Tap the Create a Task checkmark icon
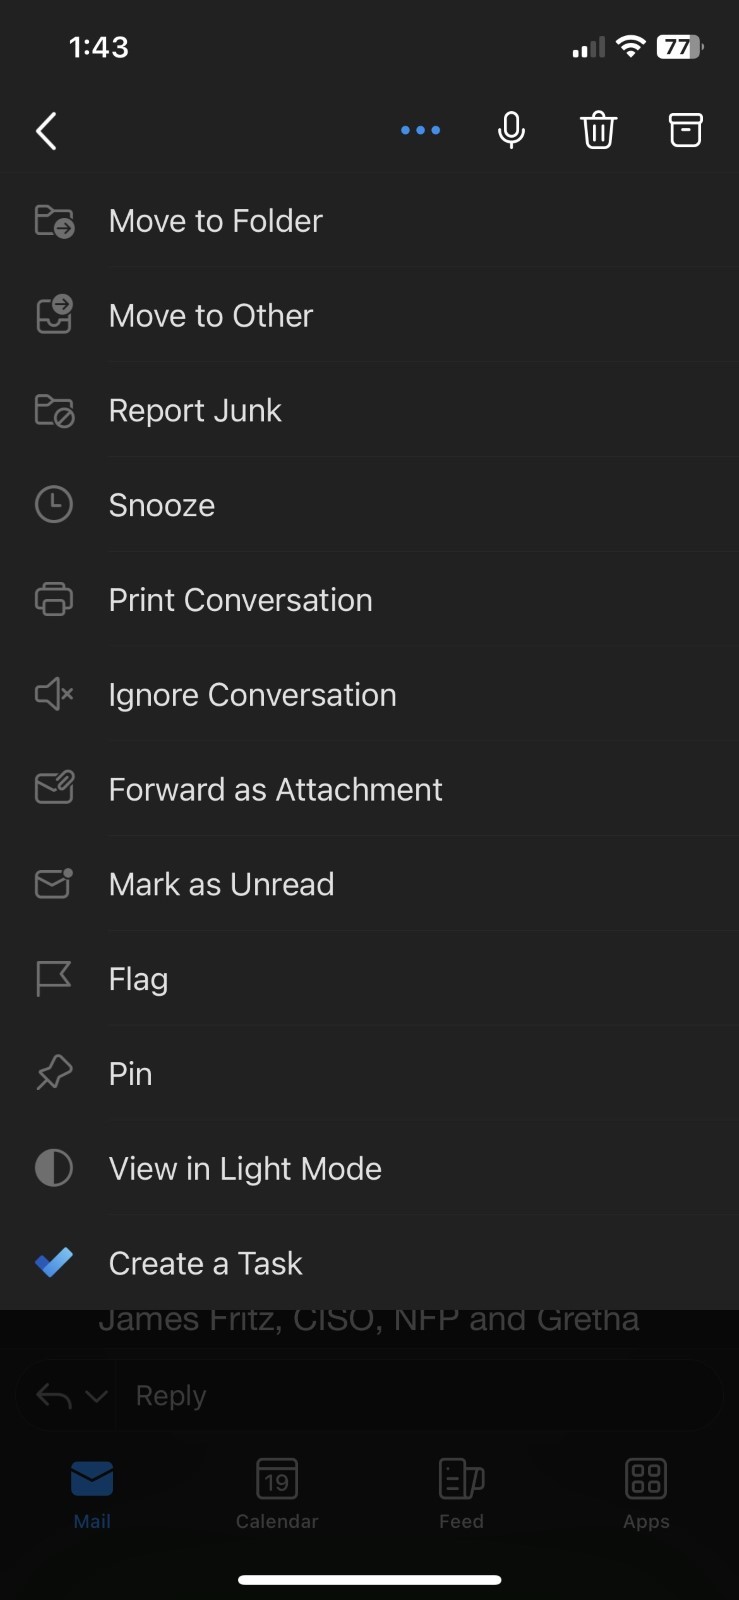Image resolution: width=739 pixels, height=1600 pixels. pyautogui.click(x=54, y=1263)
